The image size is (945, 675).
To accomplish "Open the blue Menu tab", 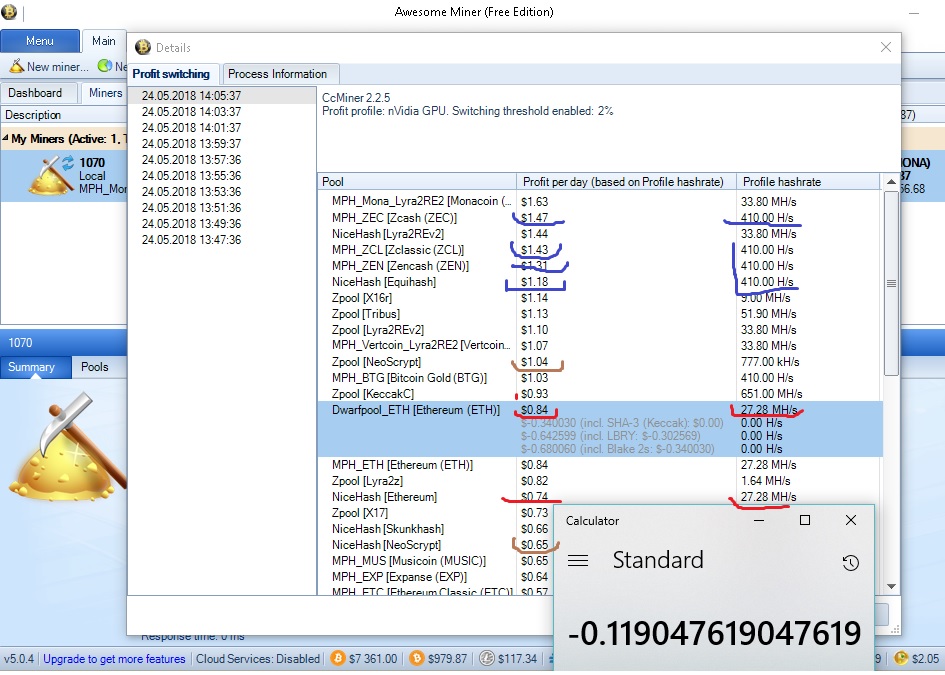I will click(40, 41).
